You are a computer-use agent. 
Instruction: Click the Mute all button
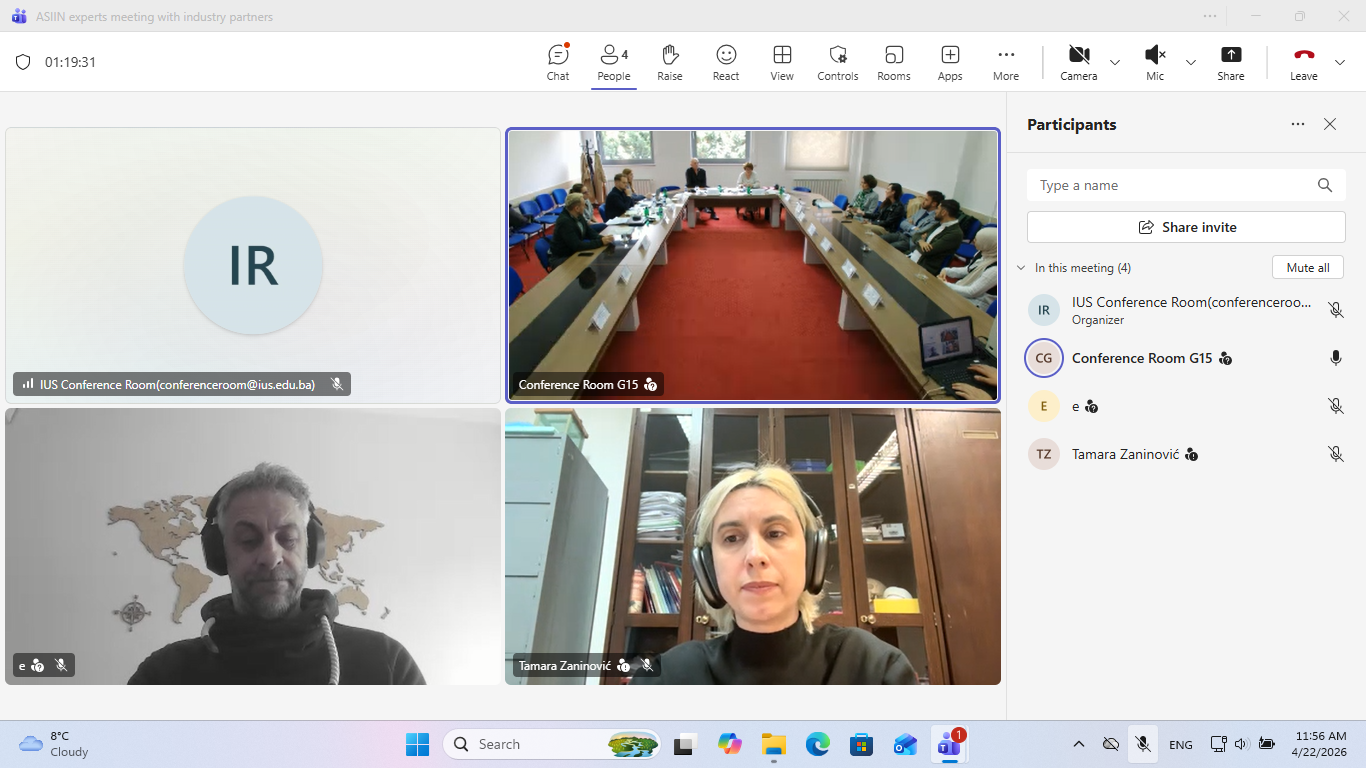[1307, 268]
